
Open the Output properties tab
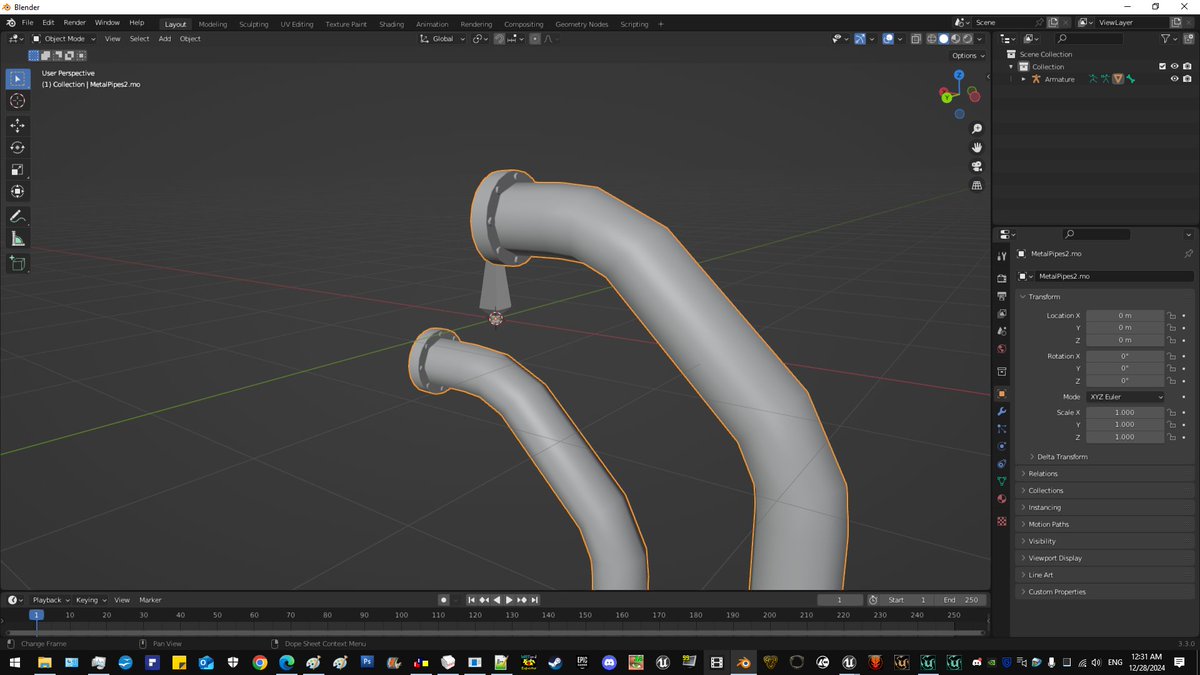1001,296
